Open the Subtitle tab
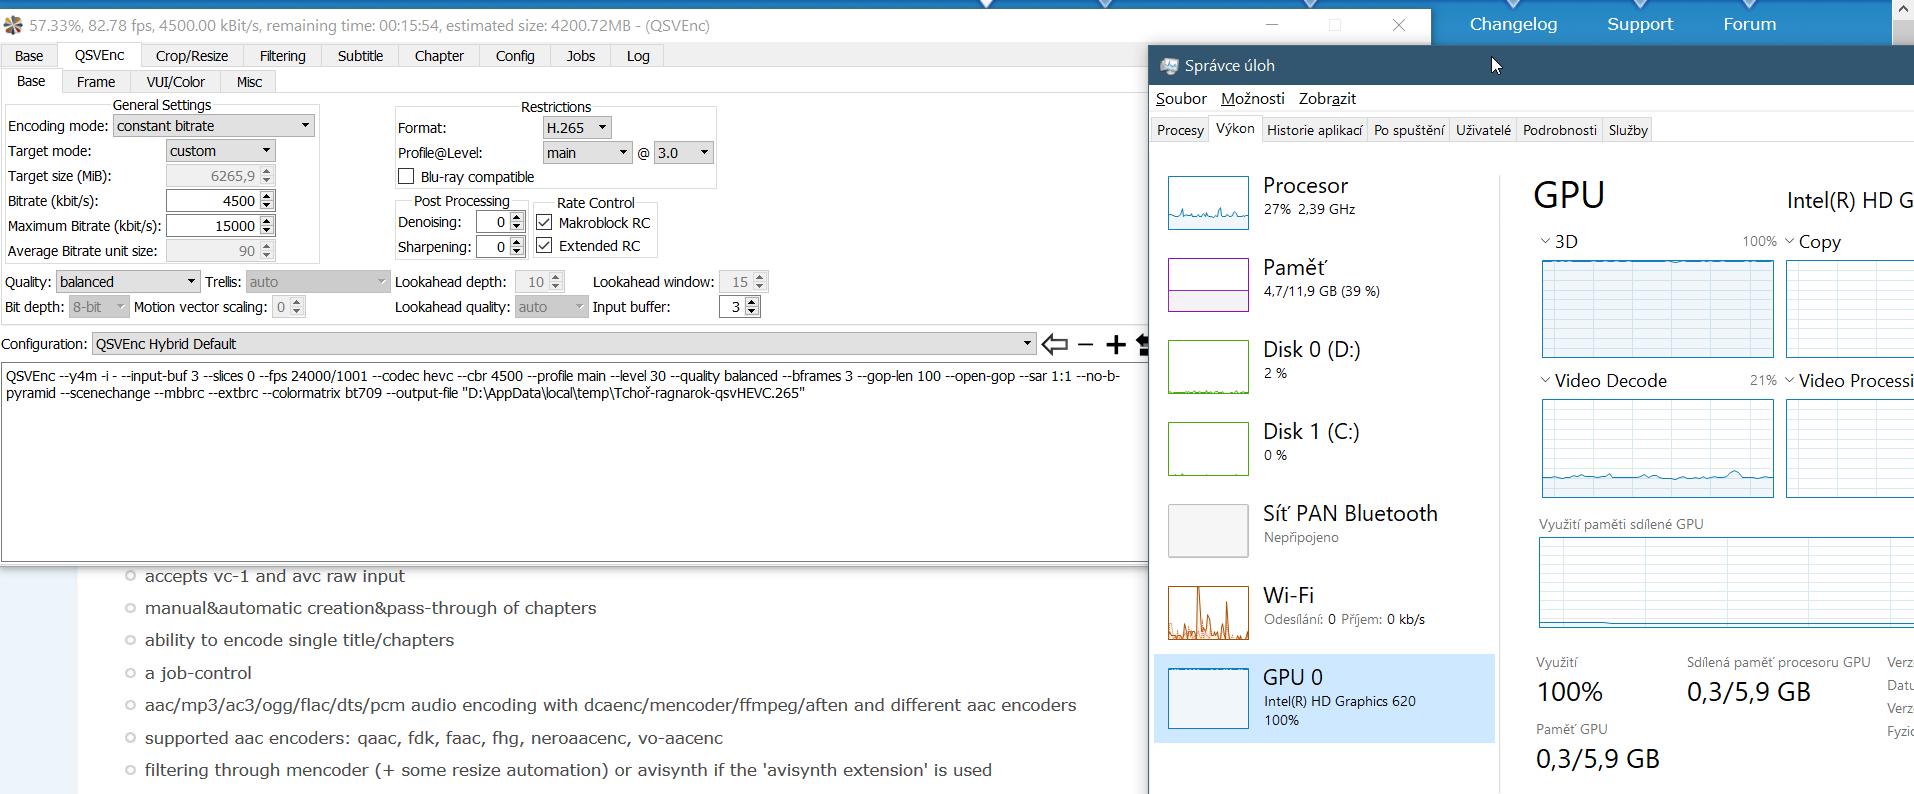1914x794 pixels. coord(360,56)
